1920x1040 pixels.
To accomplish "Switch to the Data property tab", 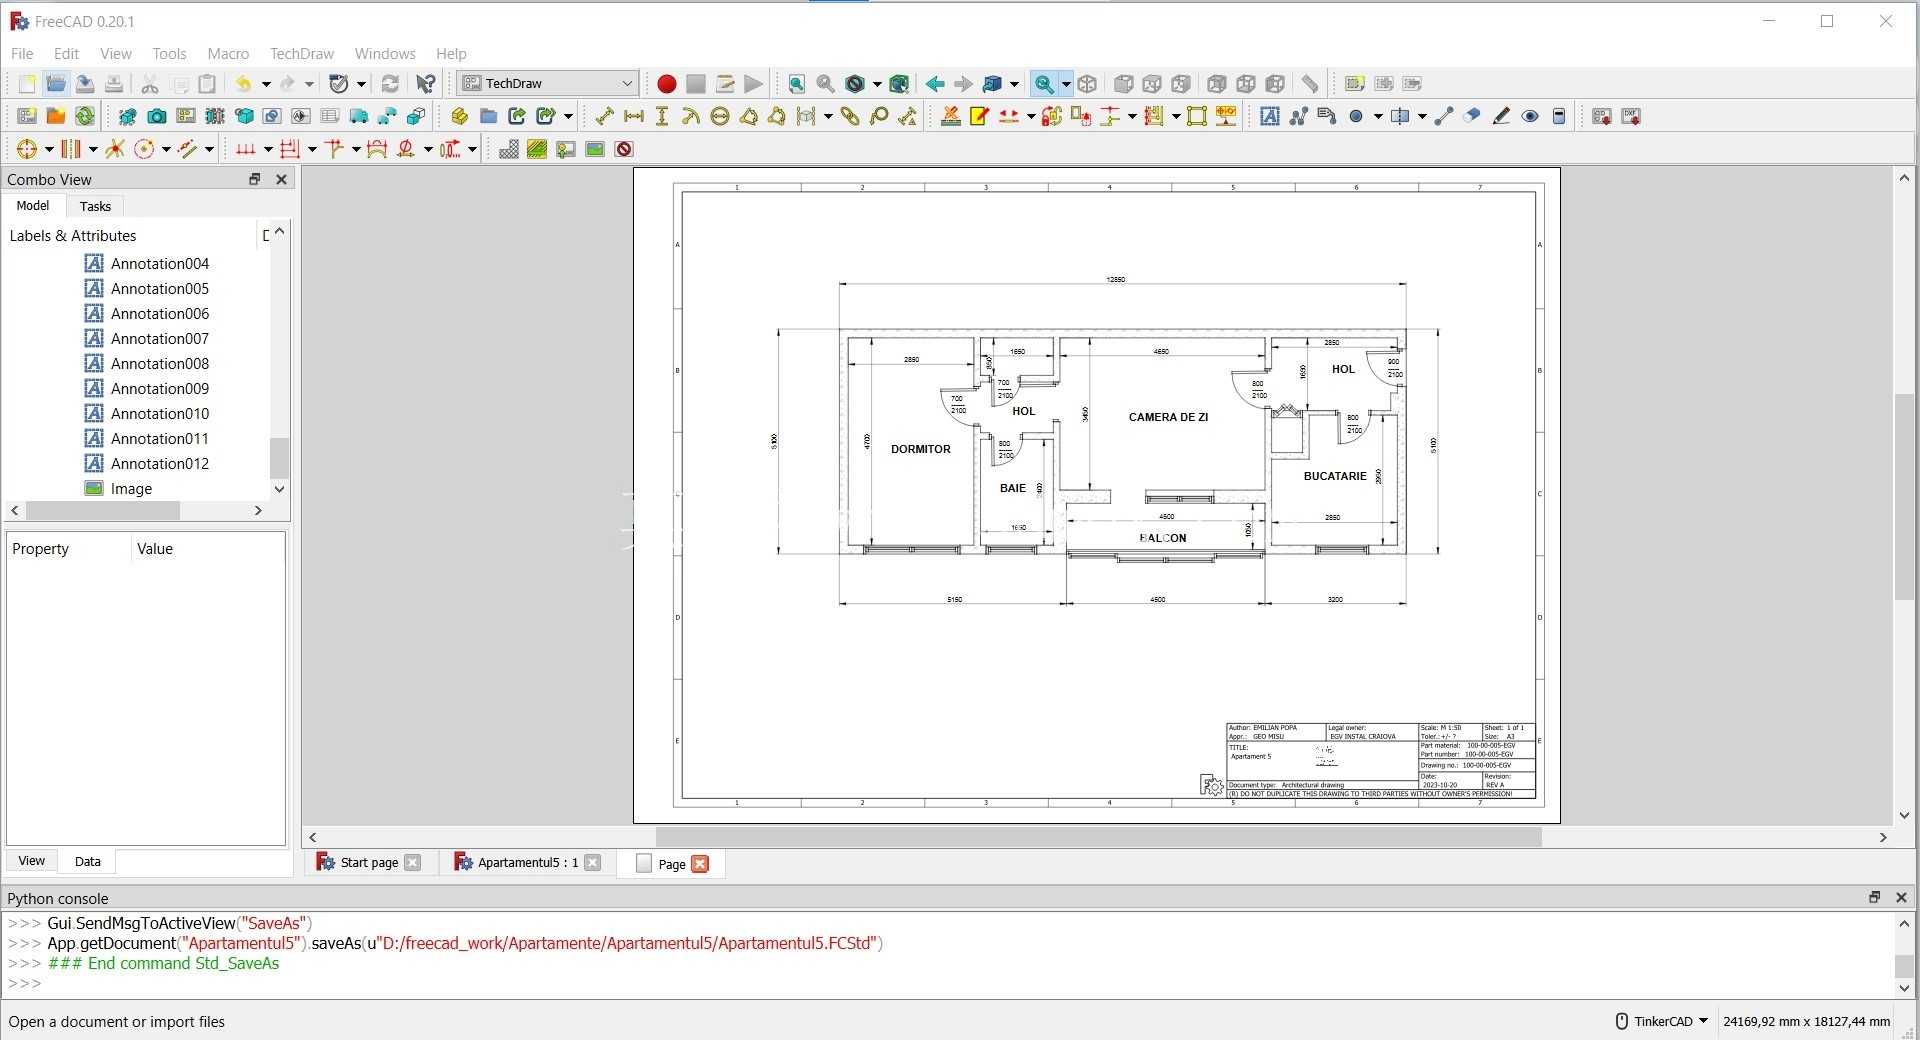I will pyautogui.click(x=88, y=861).
